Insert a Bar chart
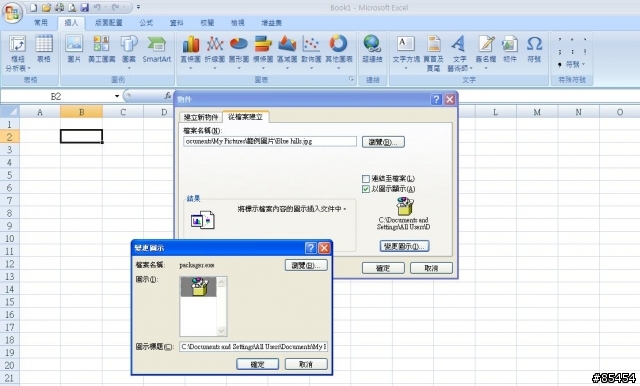Image resolution: width=640 pixels, height=386 pixels. pyautogui.click(x=263, y=53)
